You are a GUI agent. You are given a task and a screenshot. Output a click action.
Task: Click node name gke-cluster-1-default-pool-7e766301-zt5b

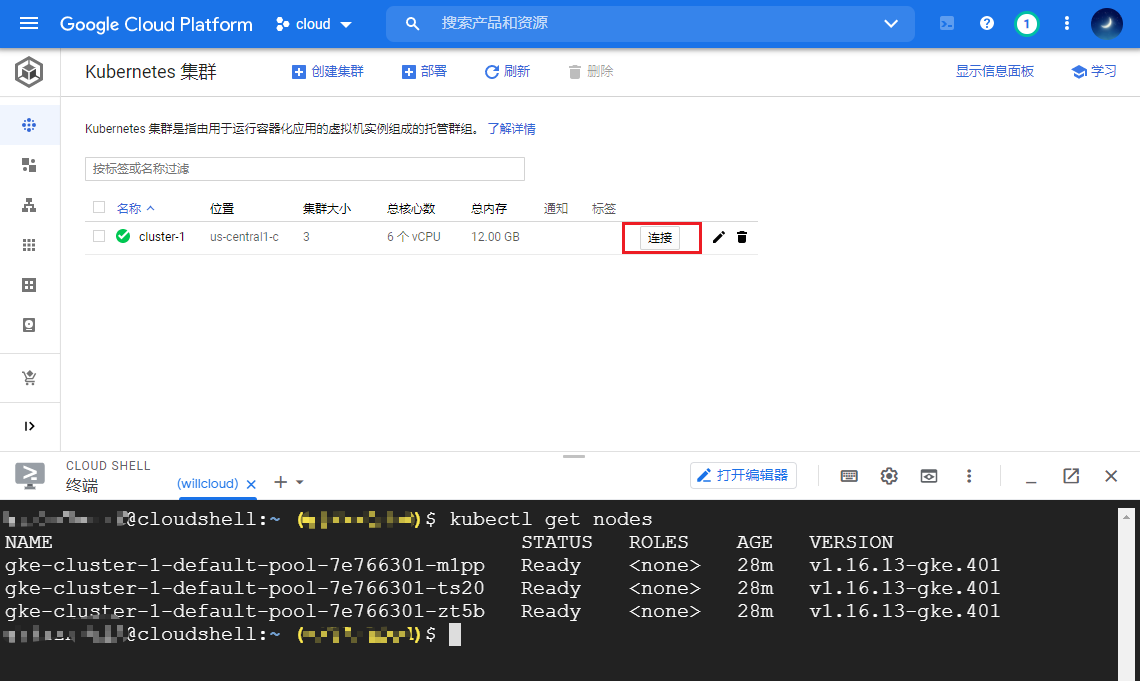click(x=245, y=611)
